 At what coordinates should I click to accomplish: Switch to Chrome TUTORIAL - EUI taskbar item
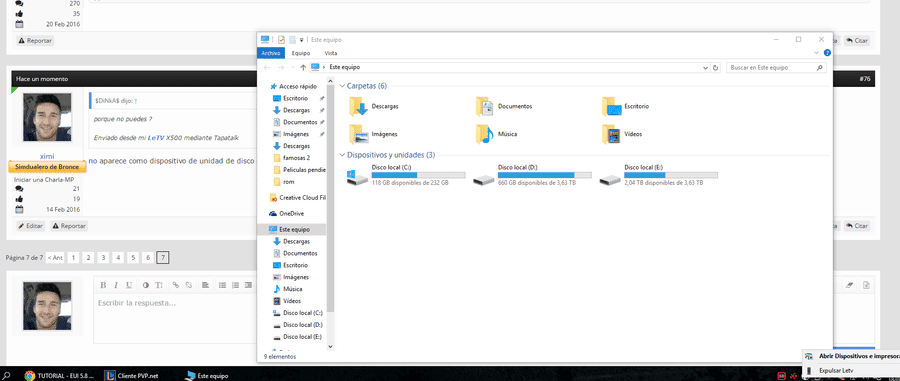59,376
